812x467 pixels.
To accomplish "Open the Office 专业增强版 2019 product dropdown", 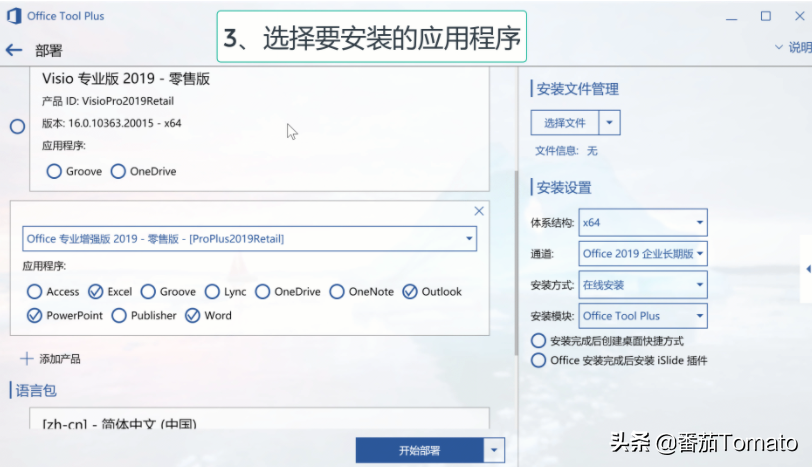I will coord(249,239).
